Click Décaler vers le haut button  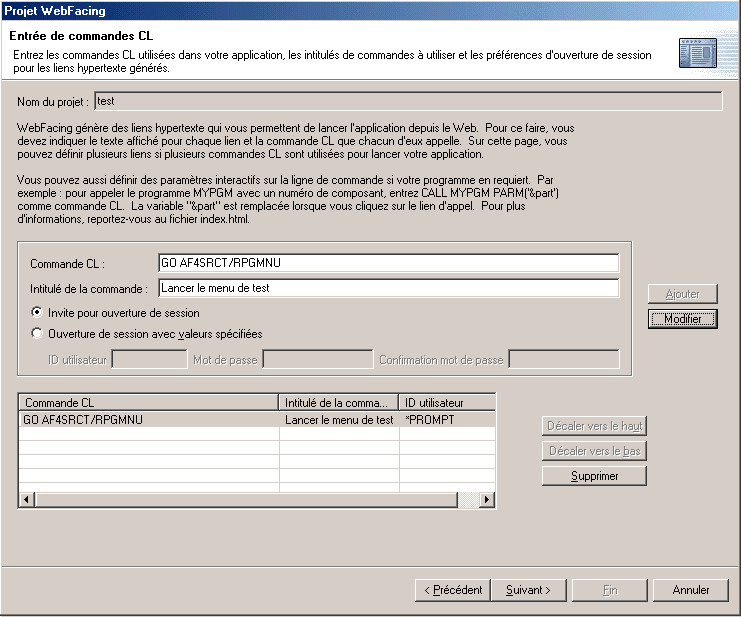pos(594,426)
